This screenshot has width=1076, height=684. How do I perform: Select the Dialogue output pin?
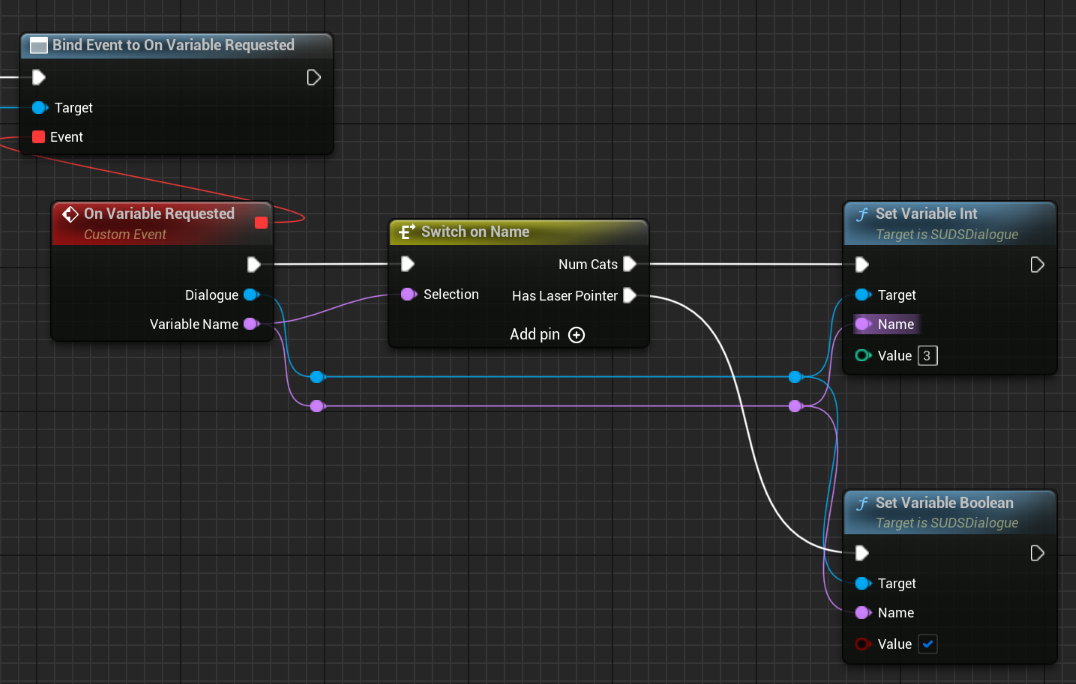click(x=252, y=294)
